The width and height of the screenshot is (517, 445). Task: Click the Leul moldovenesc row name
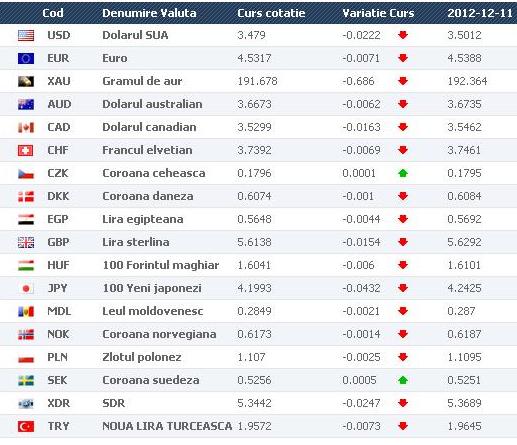153,311
